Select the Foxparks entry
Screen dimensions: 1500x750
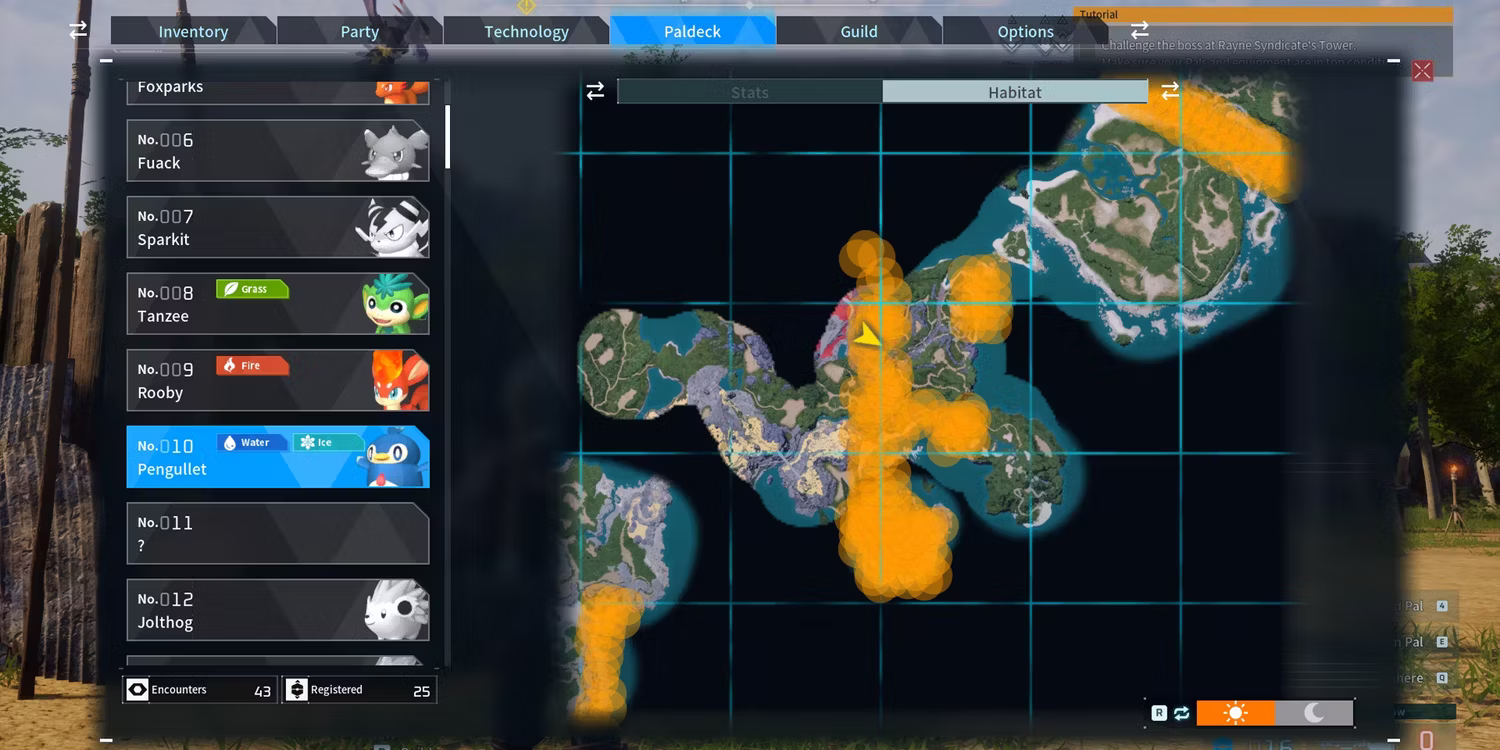click(278, 90)
